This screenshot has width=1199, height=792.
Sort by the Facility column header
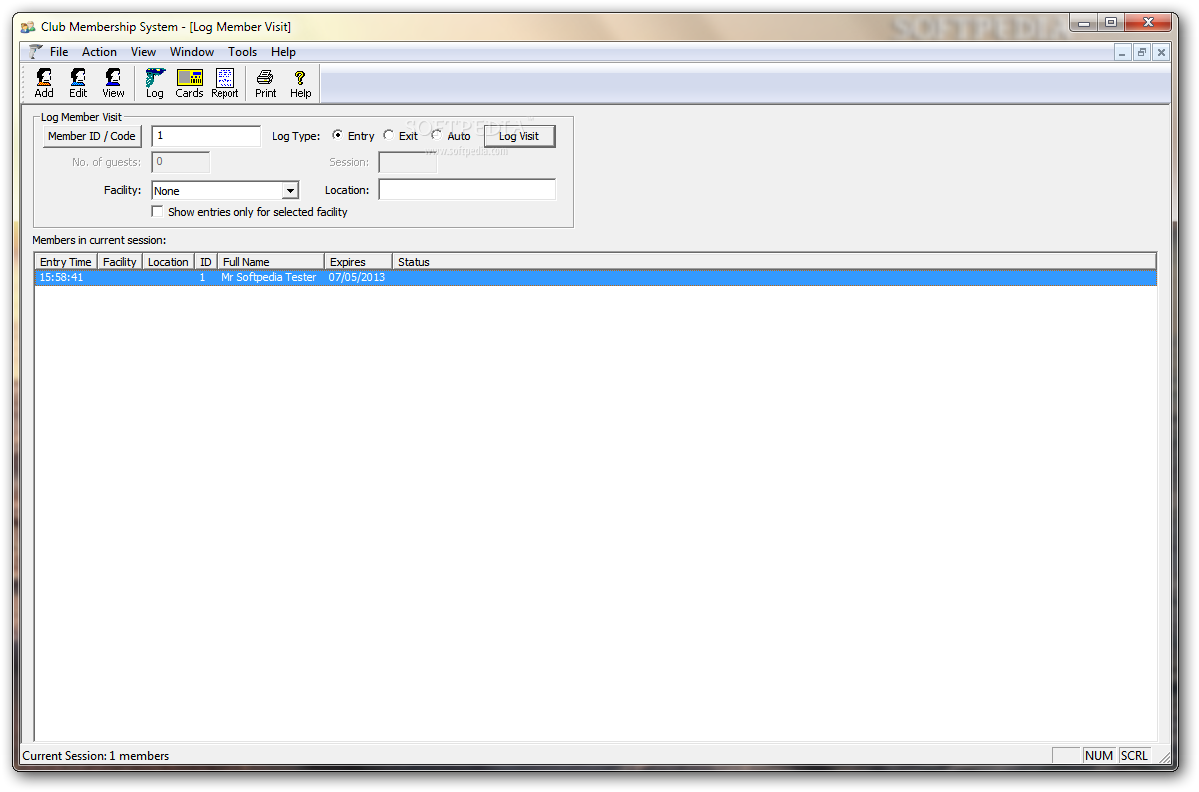(x=119, y=261)
